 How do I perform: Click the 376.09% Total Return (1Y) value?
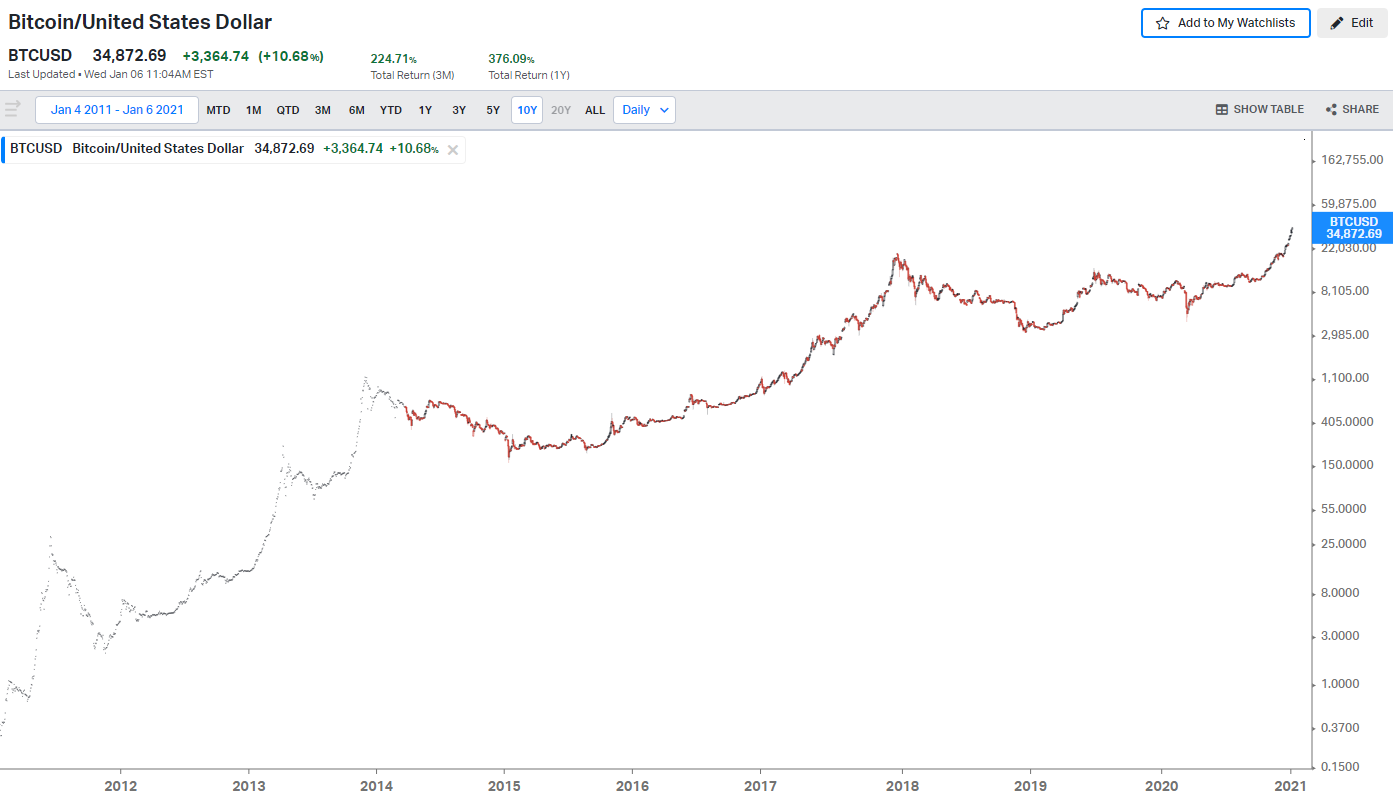pos(511,59)
